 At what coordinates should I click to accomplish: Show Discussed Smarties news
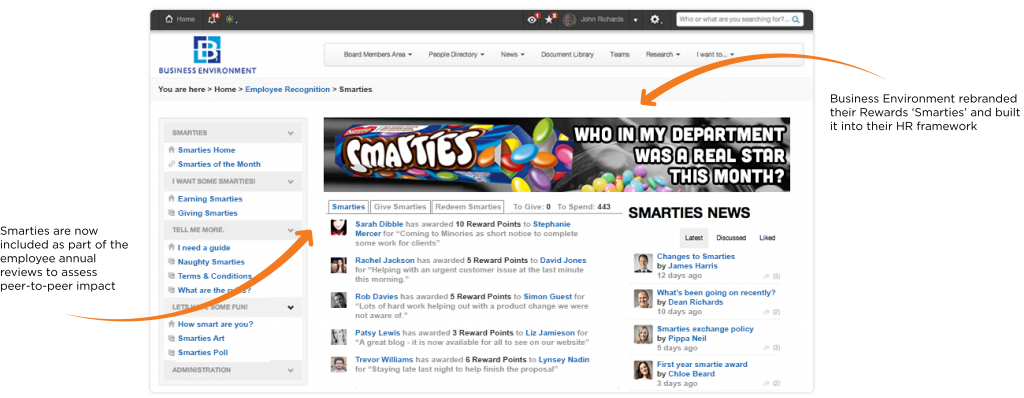point(731,239)
